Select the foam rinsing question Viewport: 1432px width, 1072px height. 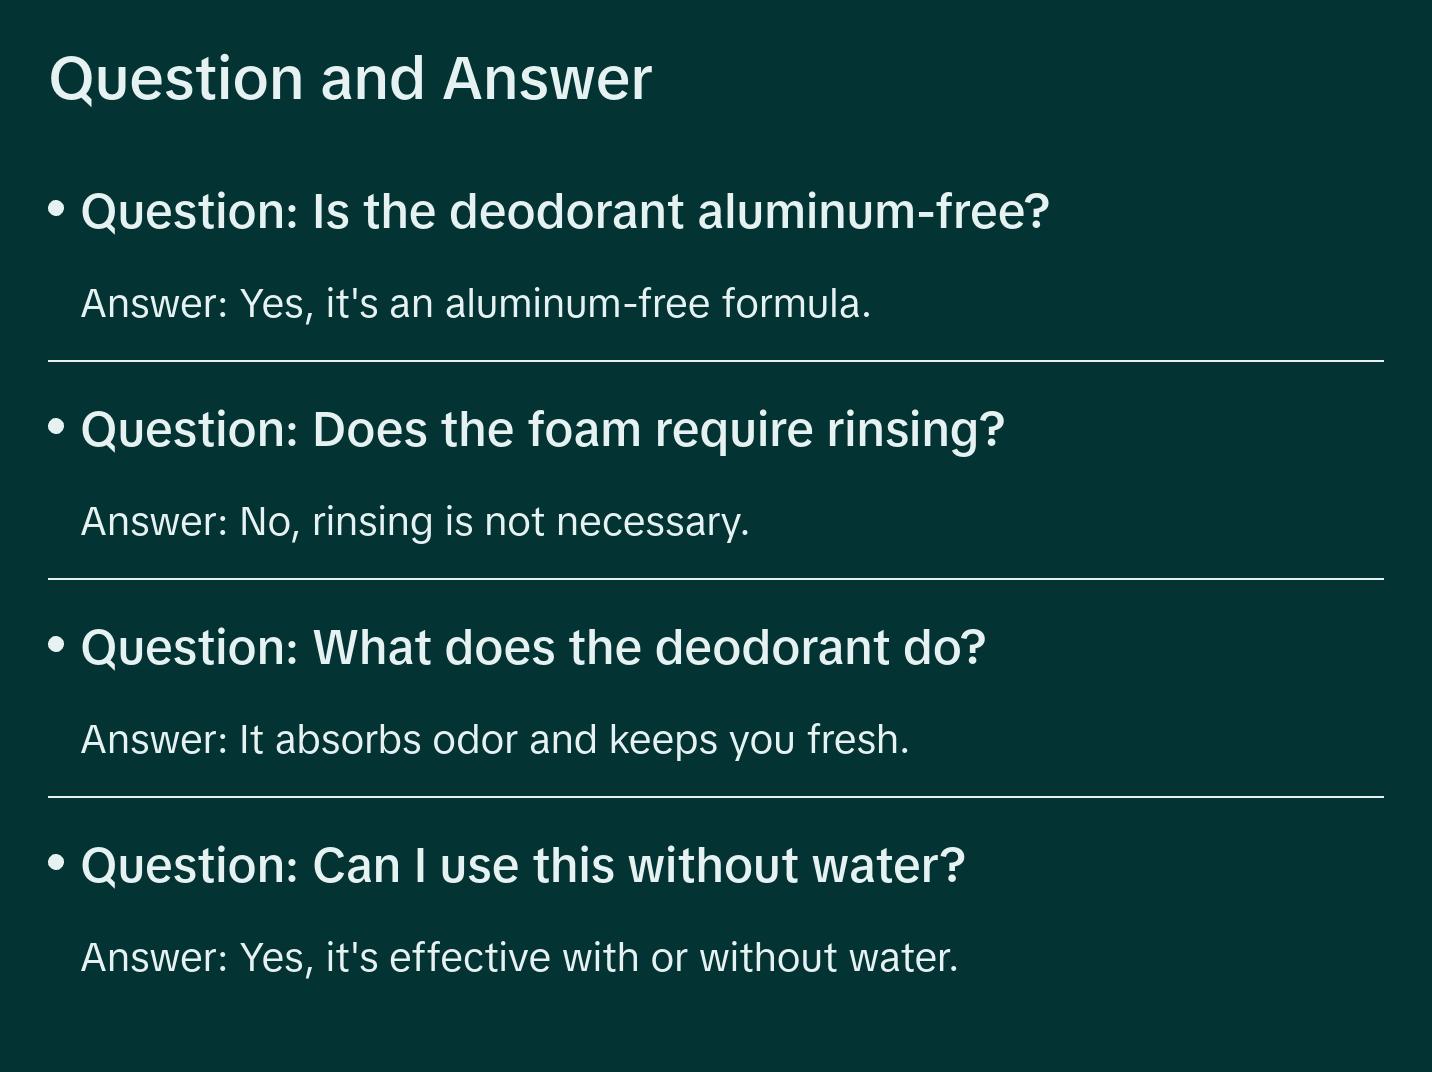point(542,429)
